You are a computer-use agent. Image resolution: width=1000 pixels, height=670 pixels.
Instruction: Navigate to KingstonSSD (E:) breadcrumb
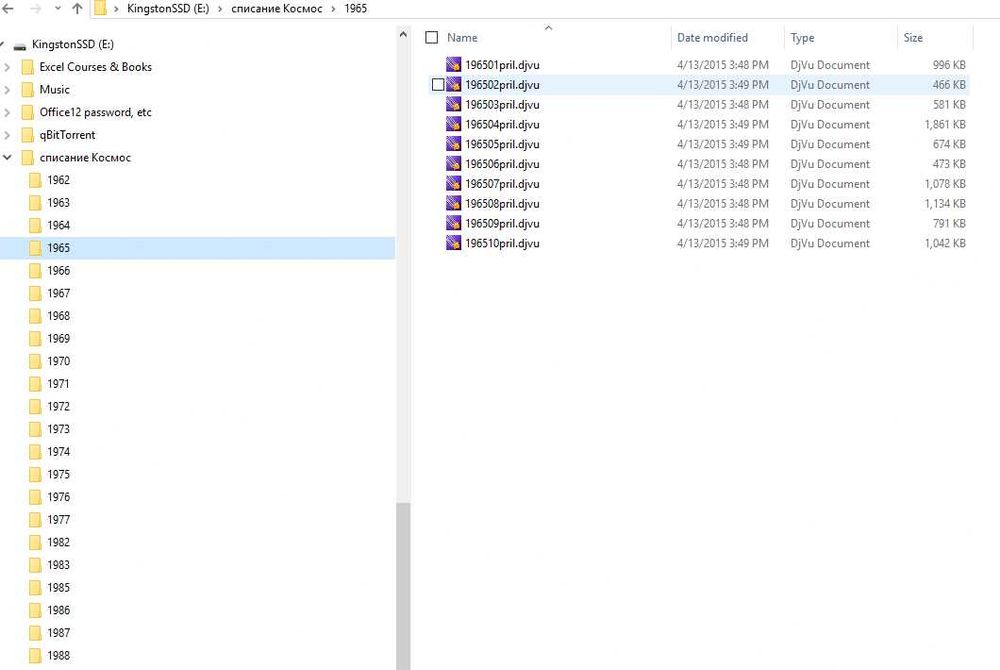tap(168, 8)
